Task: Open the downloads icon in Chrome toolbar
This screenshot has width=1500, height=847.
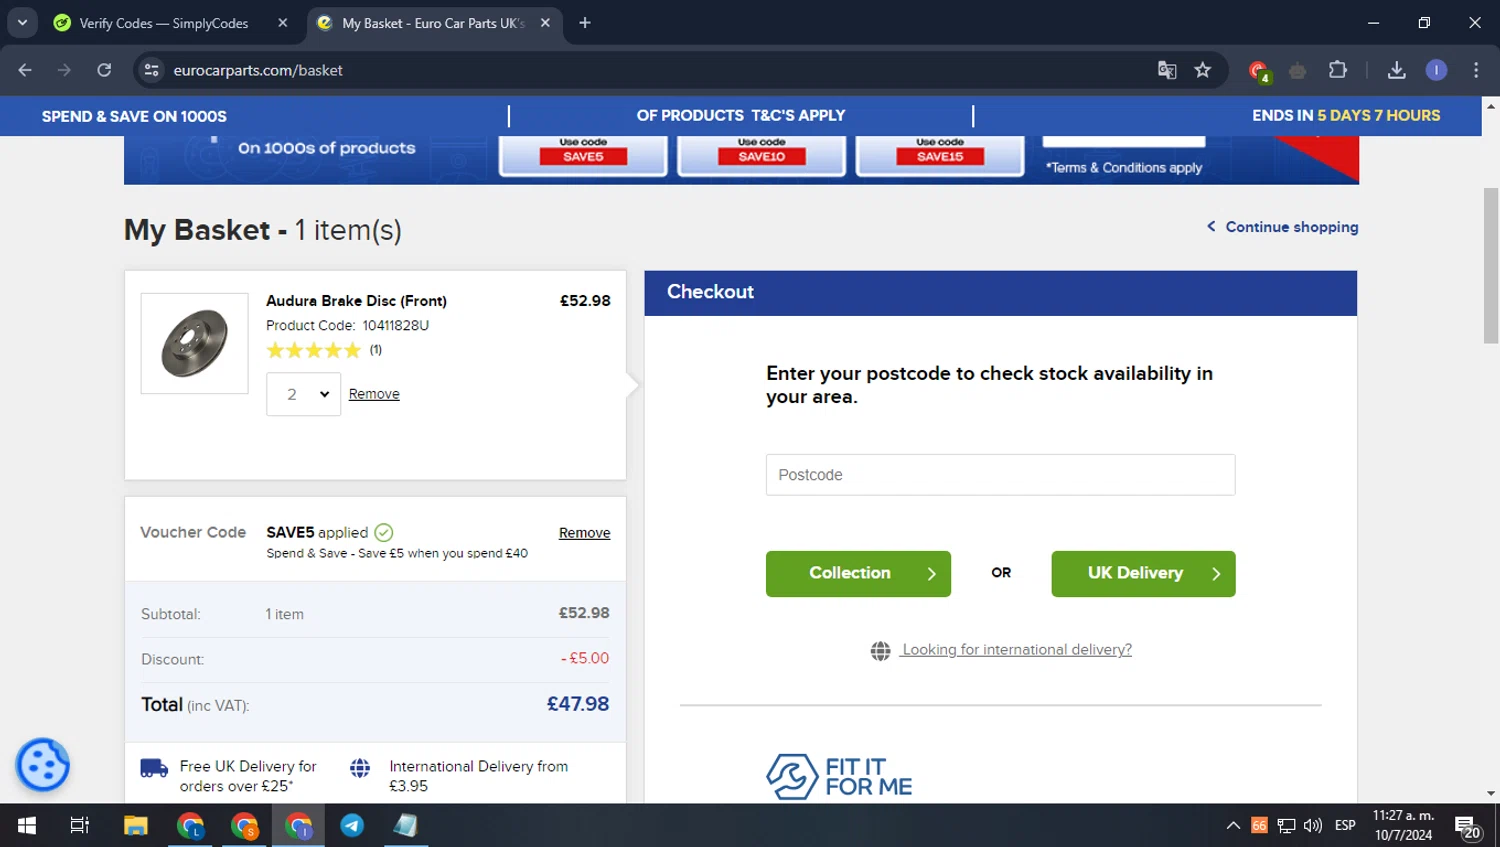Action: (x=1397, y=70)
